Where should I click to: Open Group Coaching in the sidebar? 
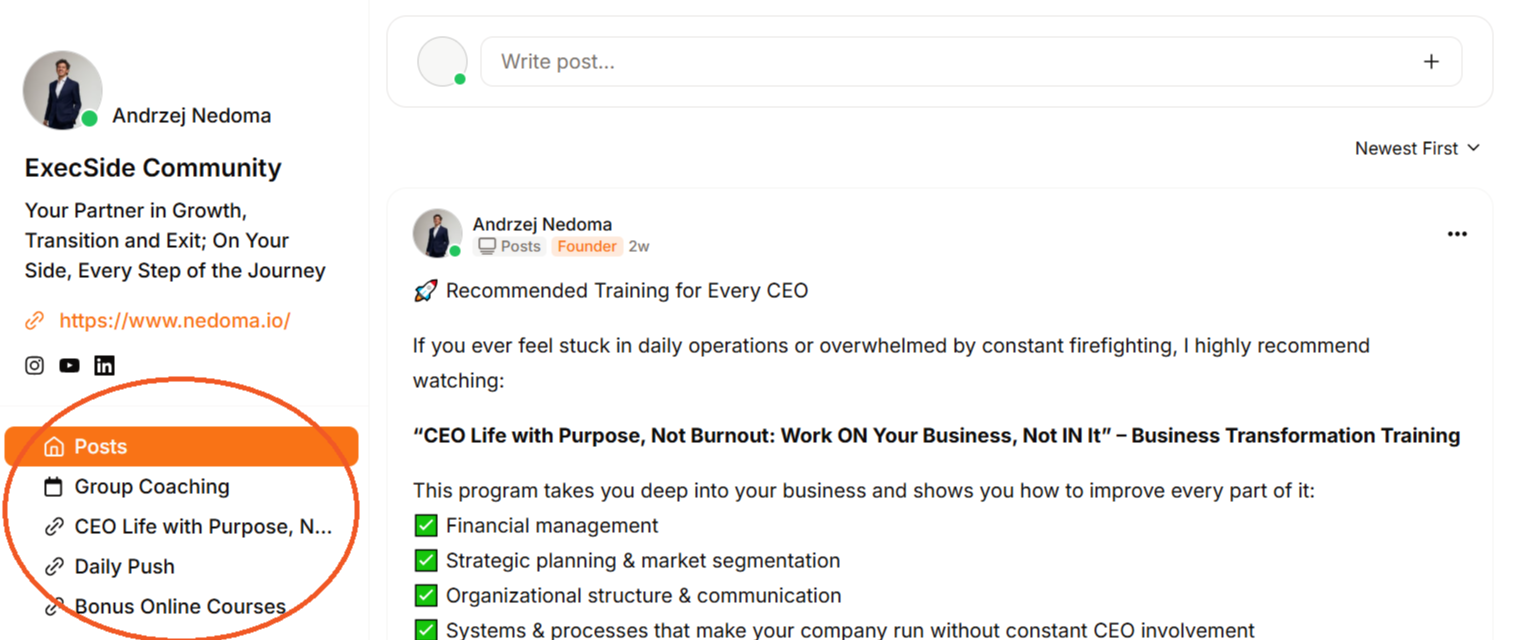[152, 487]
